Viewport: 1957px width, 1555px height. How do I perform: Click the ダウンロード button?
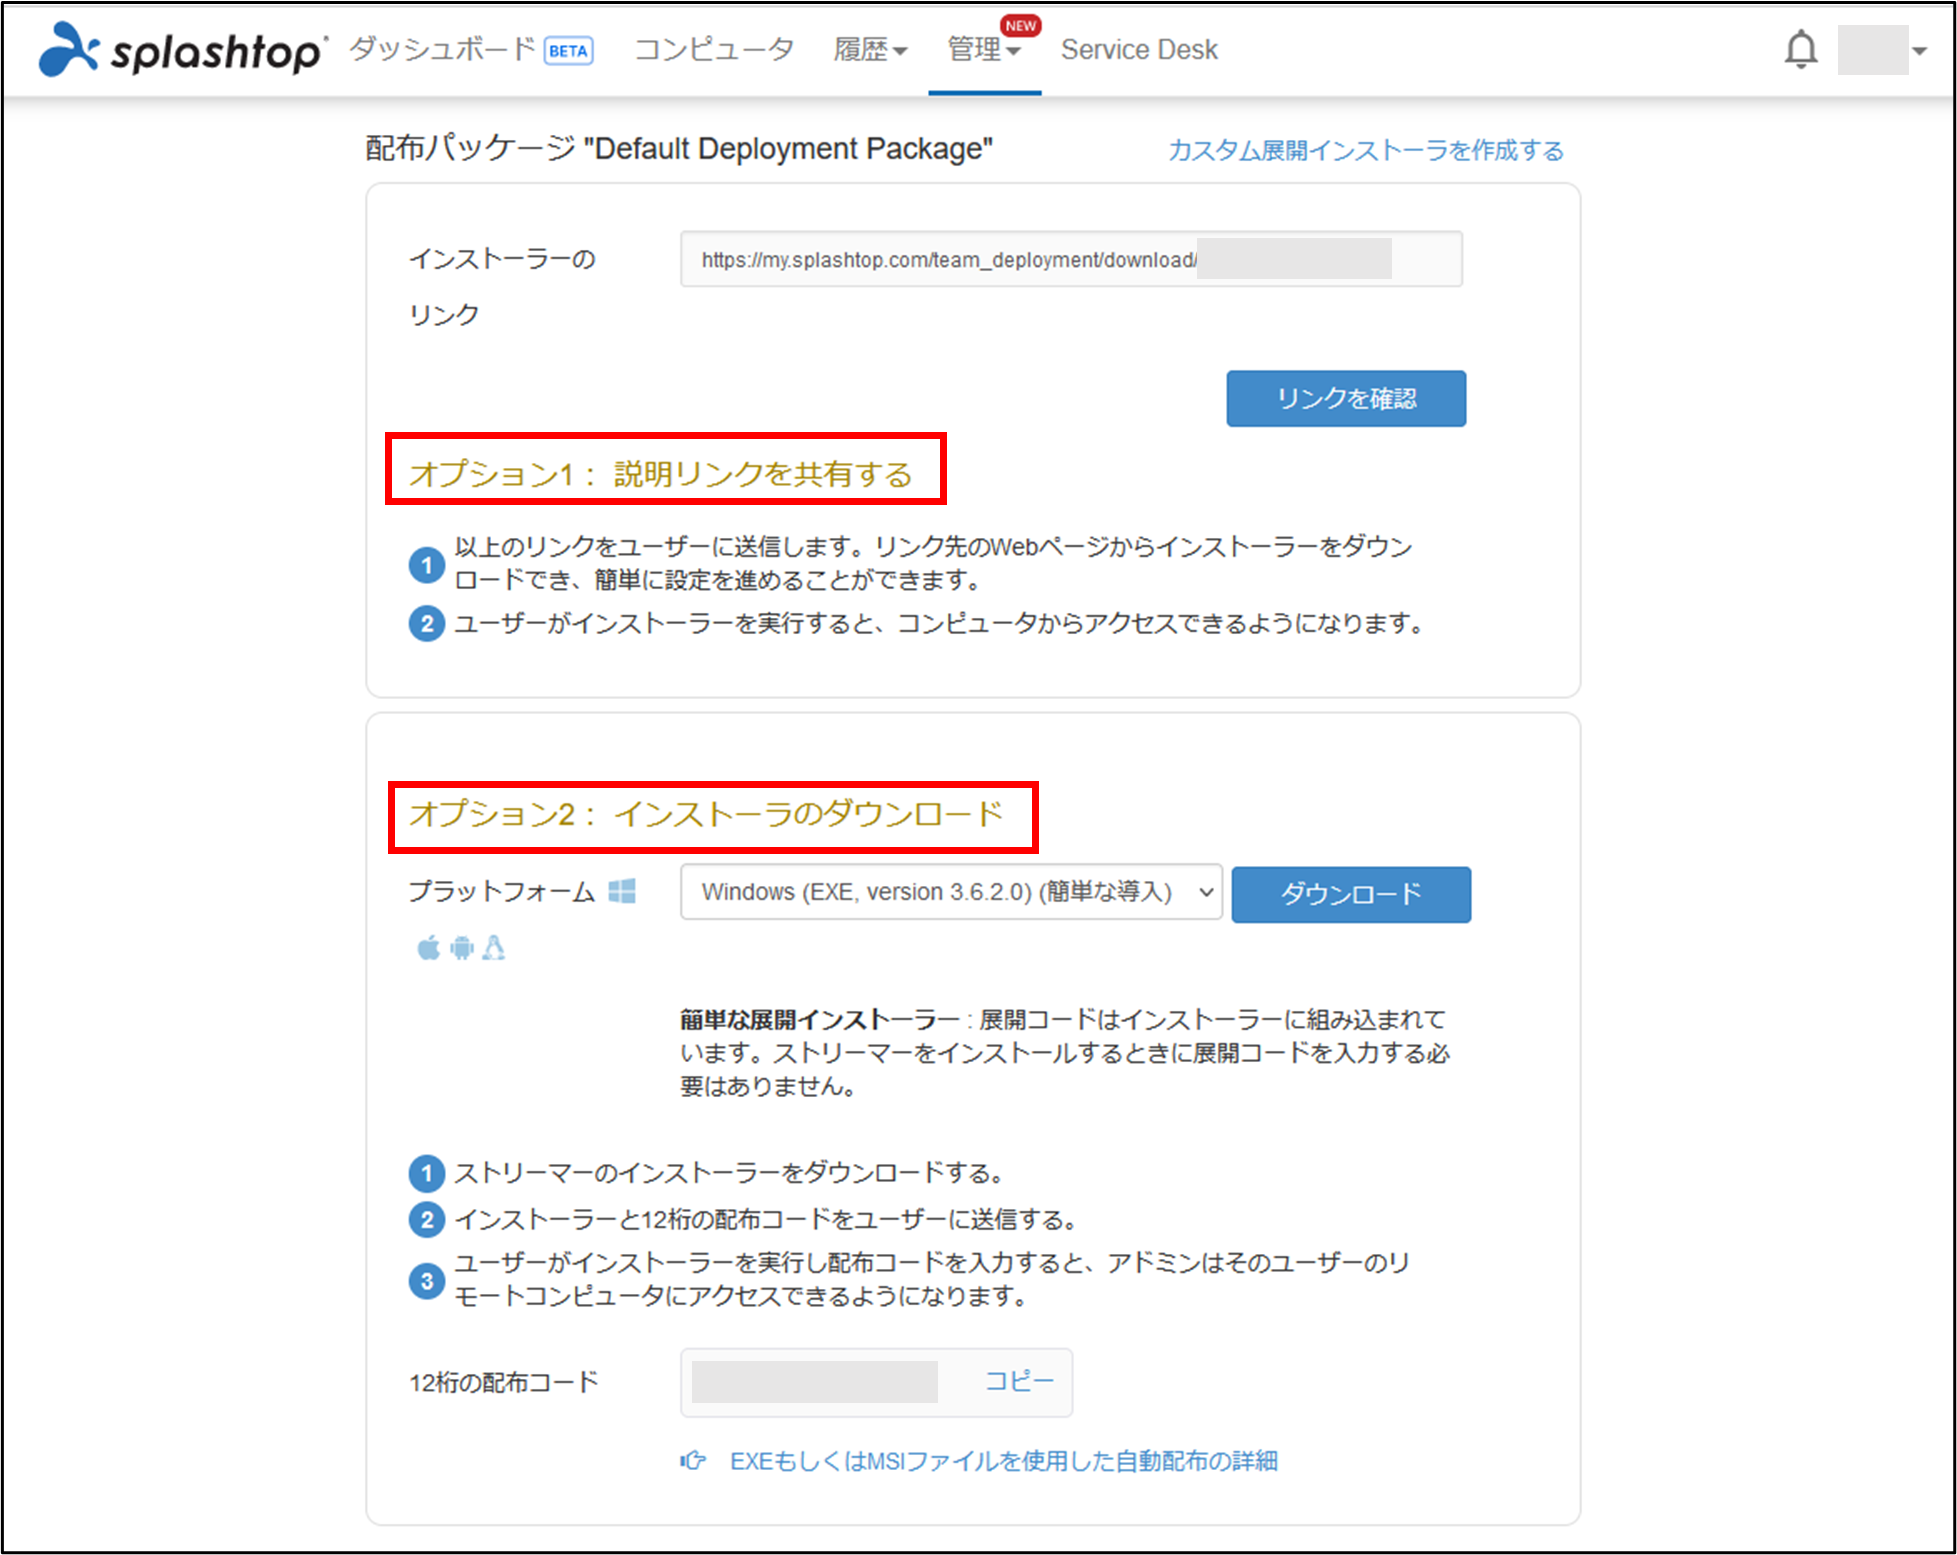(1351, 894)
